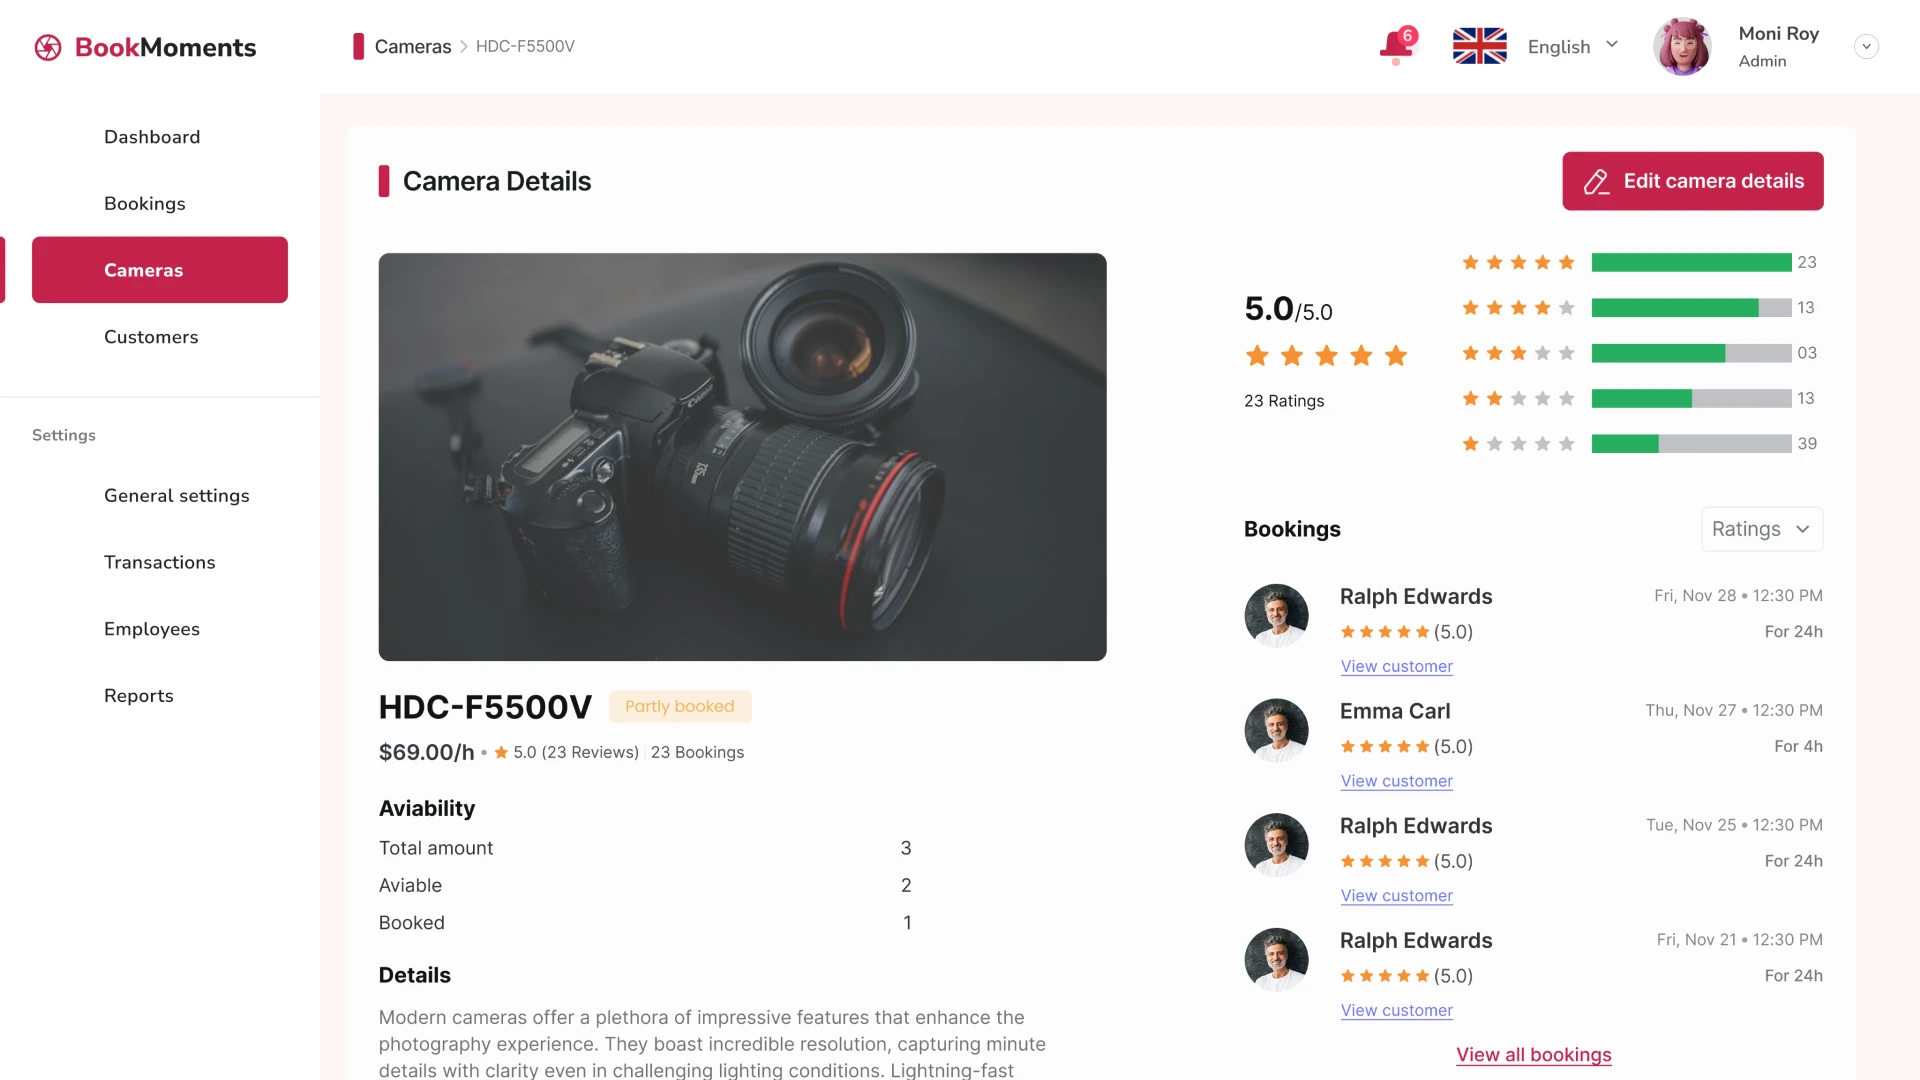Click the View all bookings link
The height and width of the screenshot is (1080, 1920).
[1534, 1055]
